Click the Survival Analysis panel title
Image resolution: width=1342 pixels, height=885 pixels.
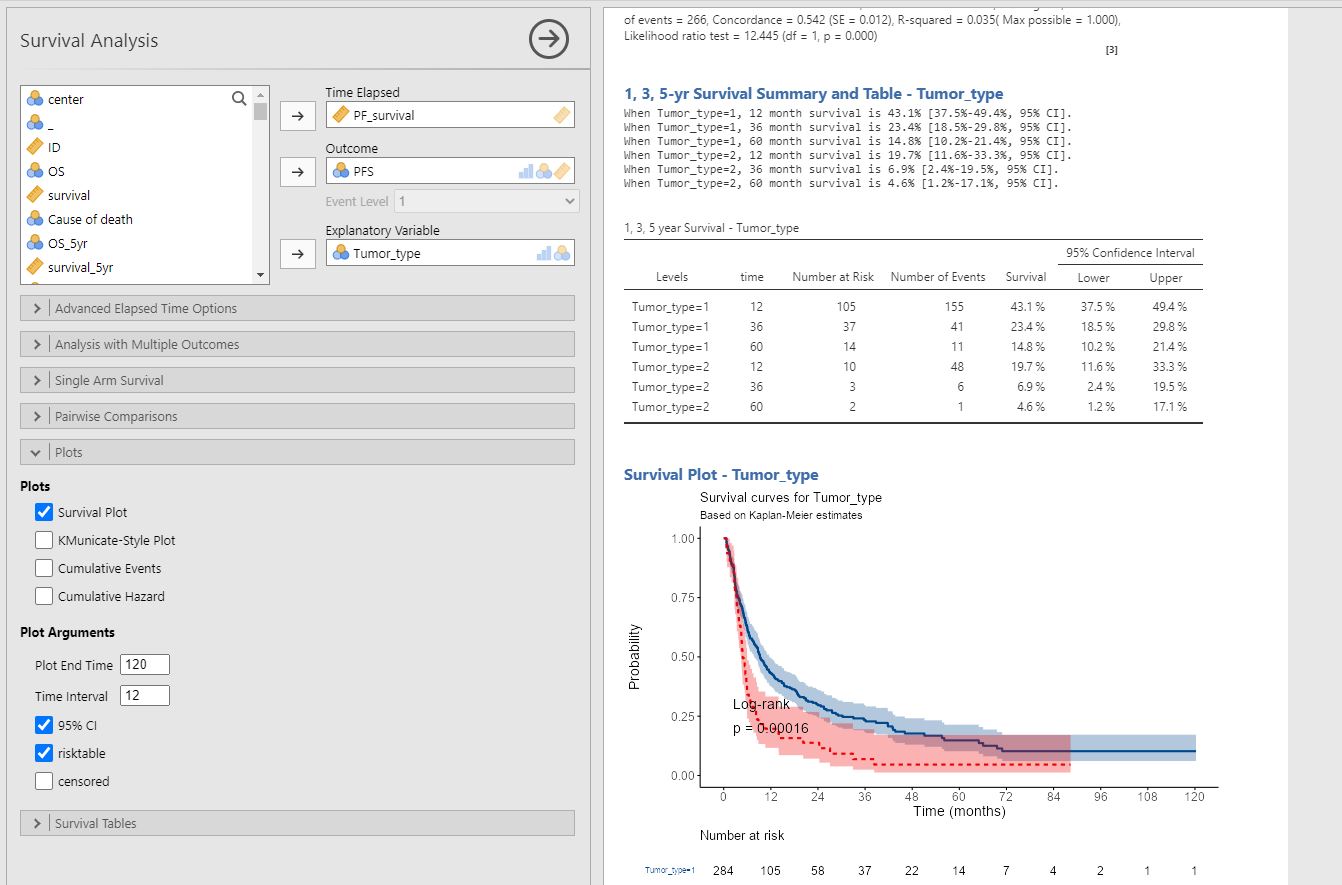[89, 41]
